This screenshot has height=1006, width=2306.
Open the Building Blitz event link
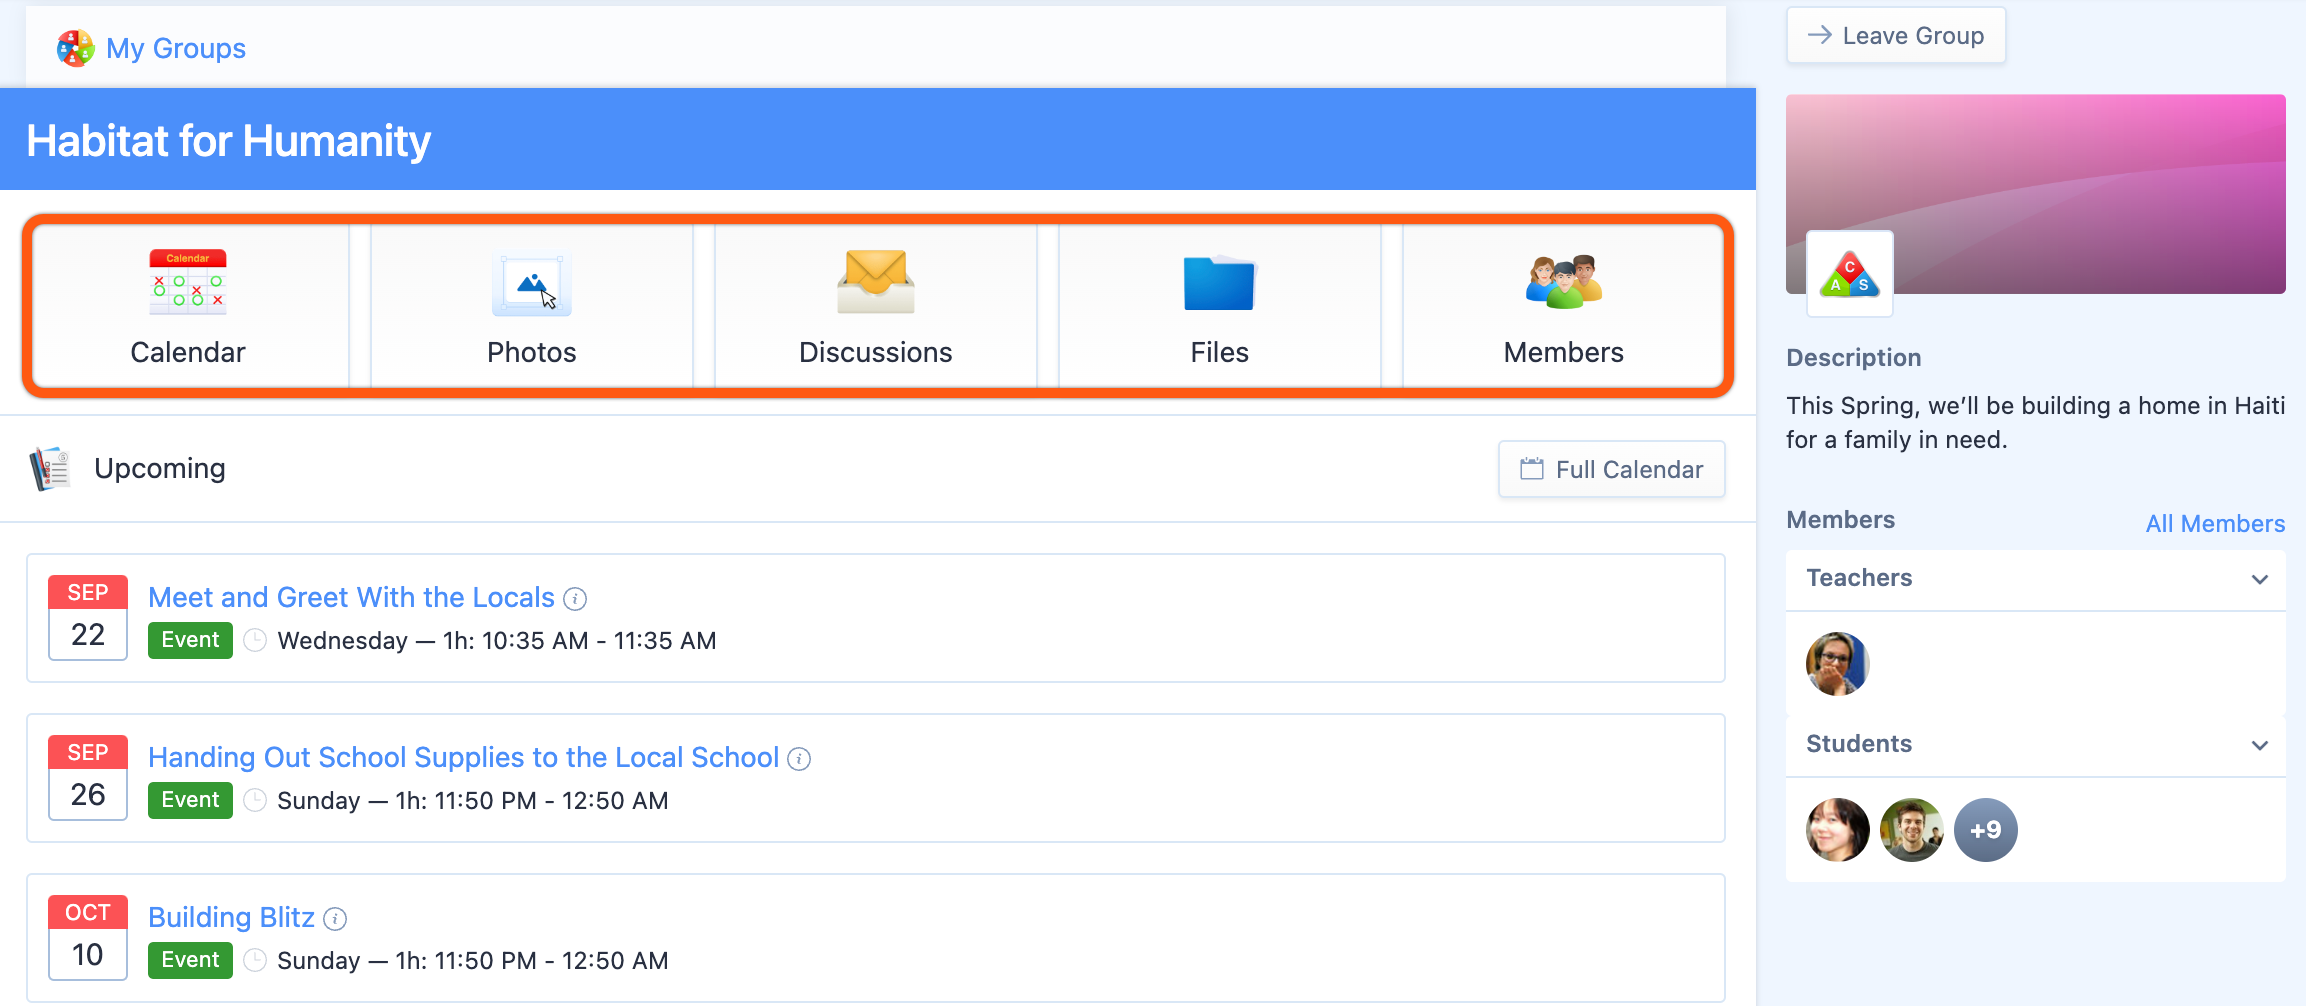(231, 917)
